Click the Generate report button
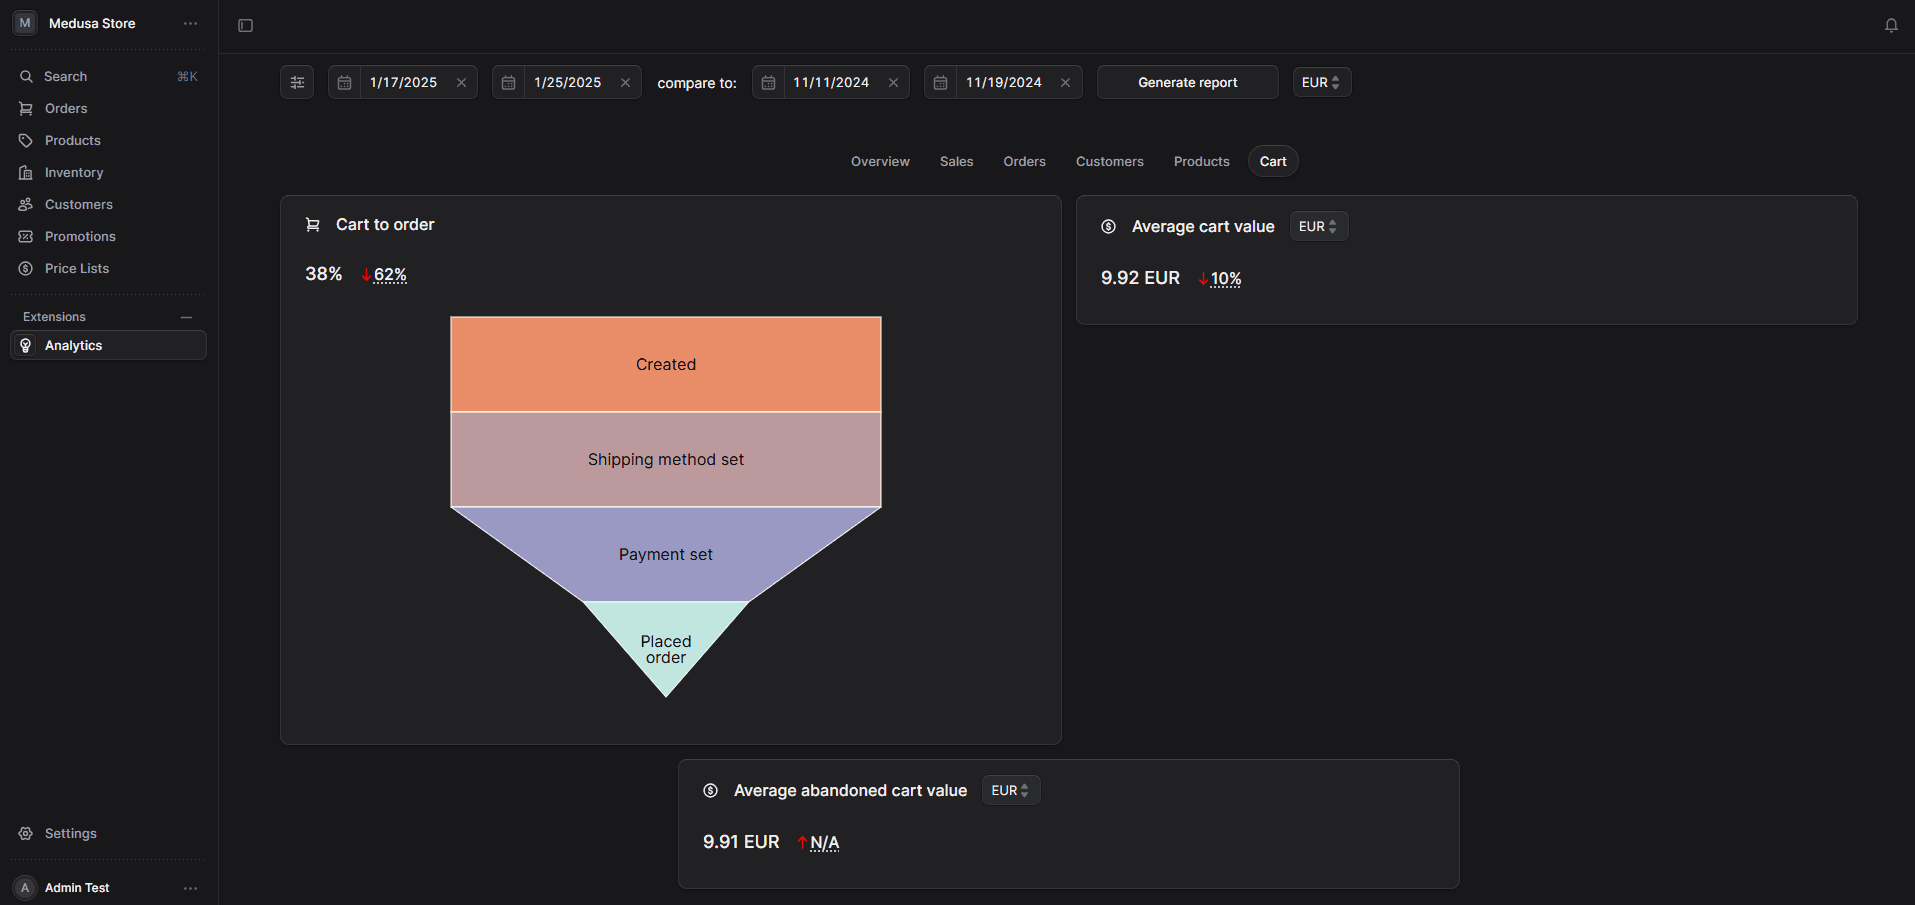The width and height of the screenshot is (1915, 905). [x=1187, y=83]
